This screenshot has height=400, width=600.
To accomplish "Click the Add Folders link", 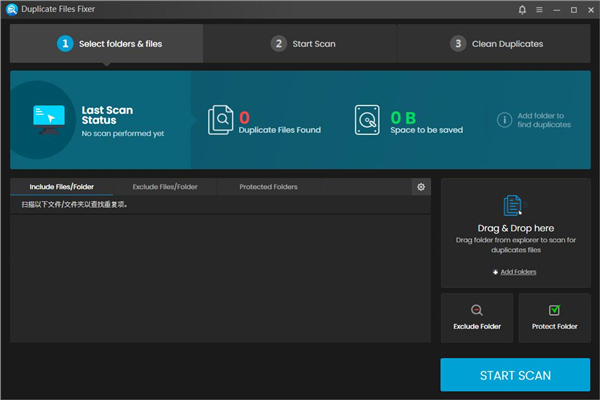I will [518, 272].
